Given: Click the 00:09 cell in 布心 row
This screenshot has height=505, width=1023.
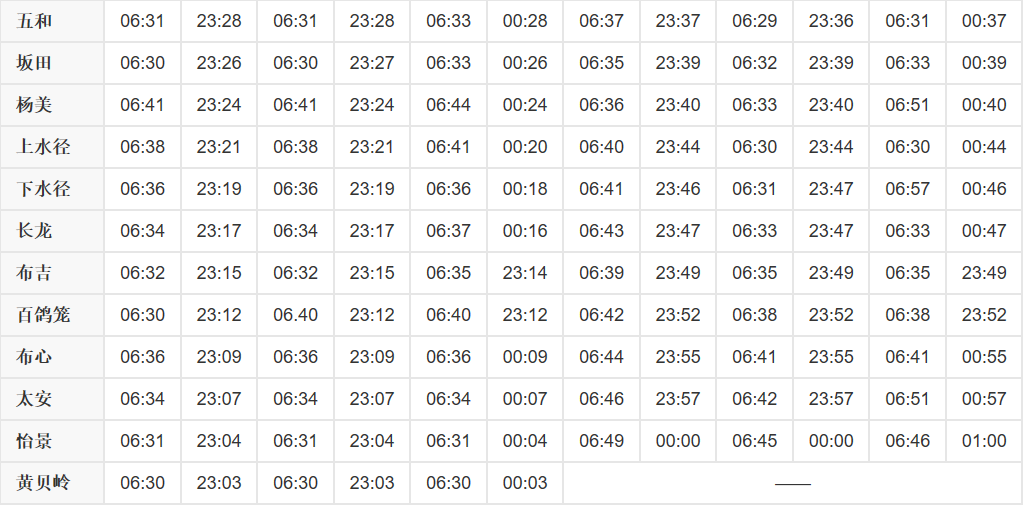Looking at the screenshot, I should (525, 357).
